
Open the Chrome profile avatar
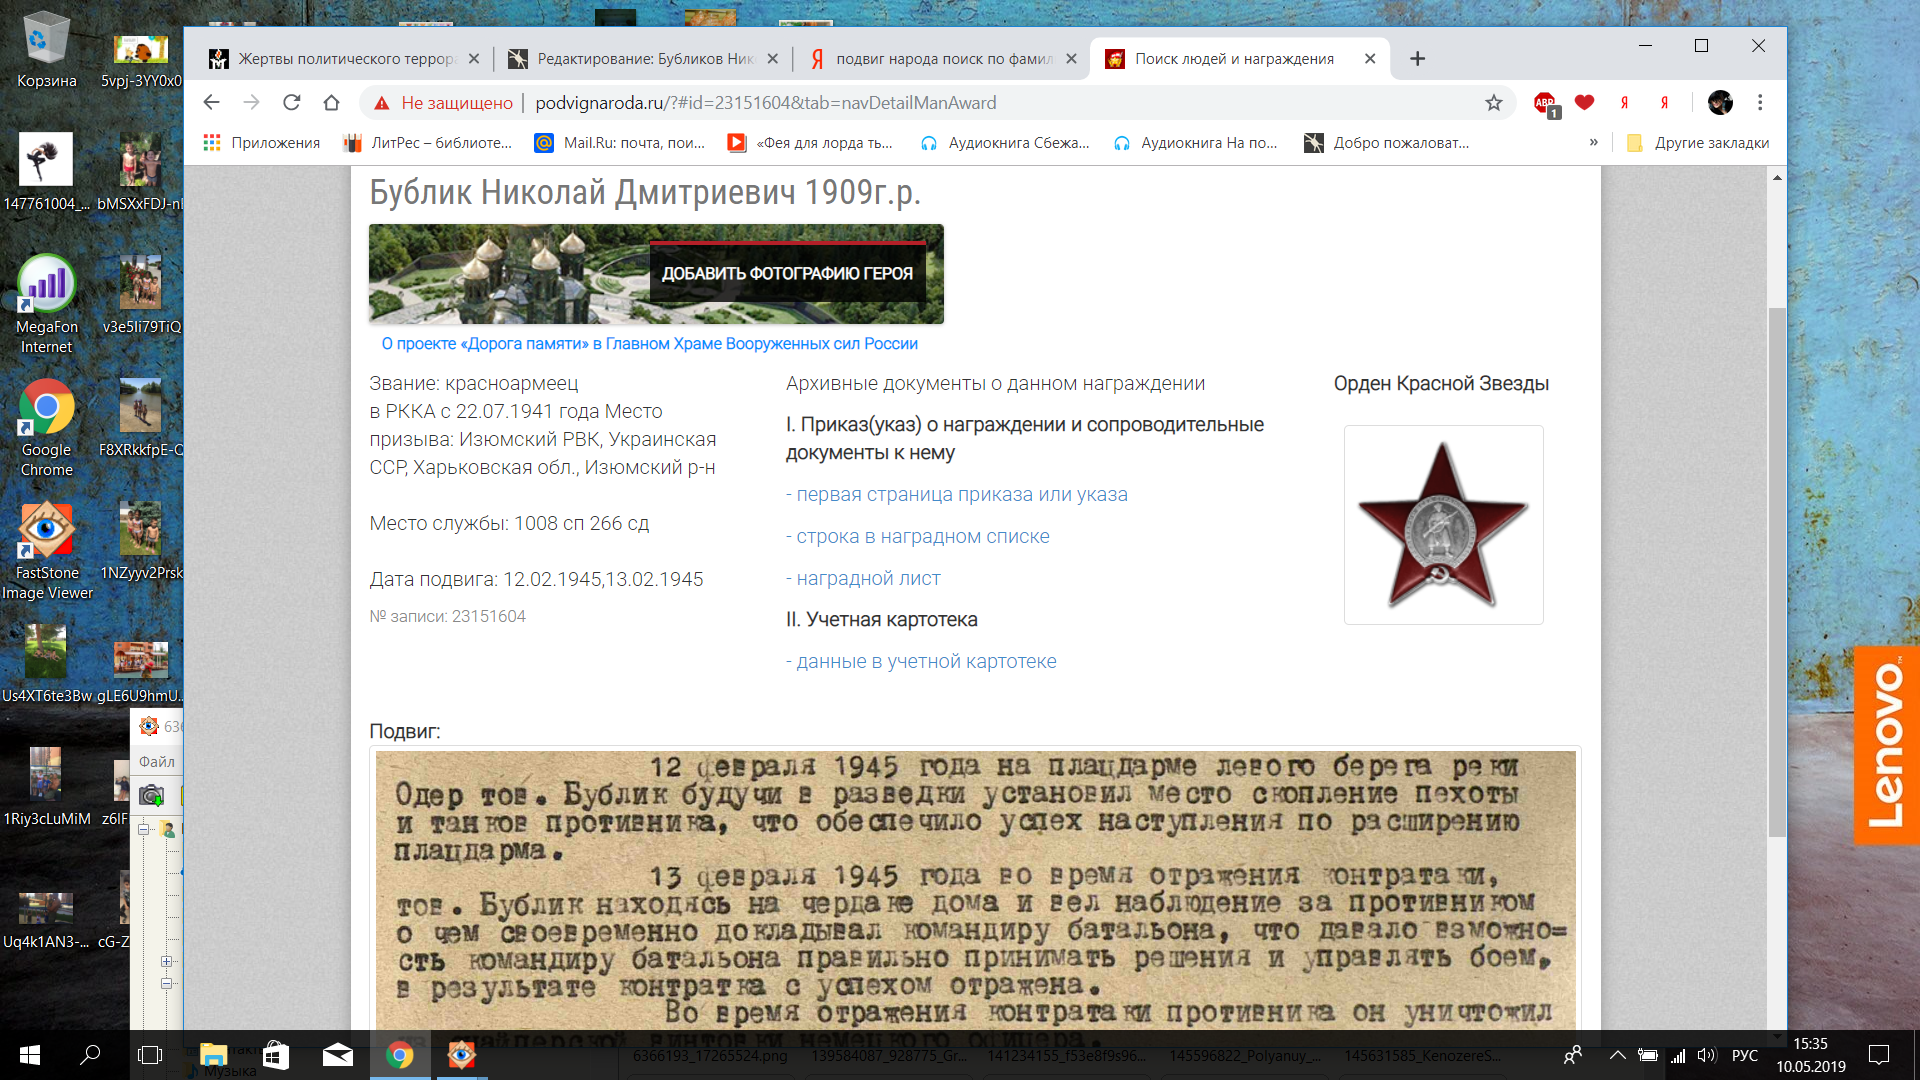[1720, 102]
